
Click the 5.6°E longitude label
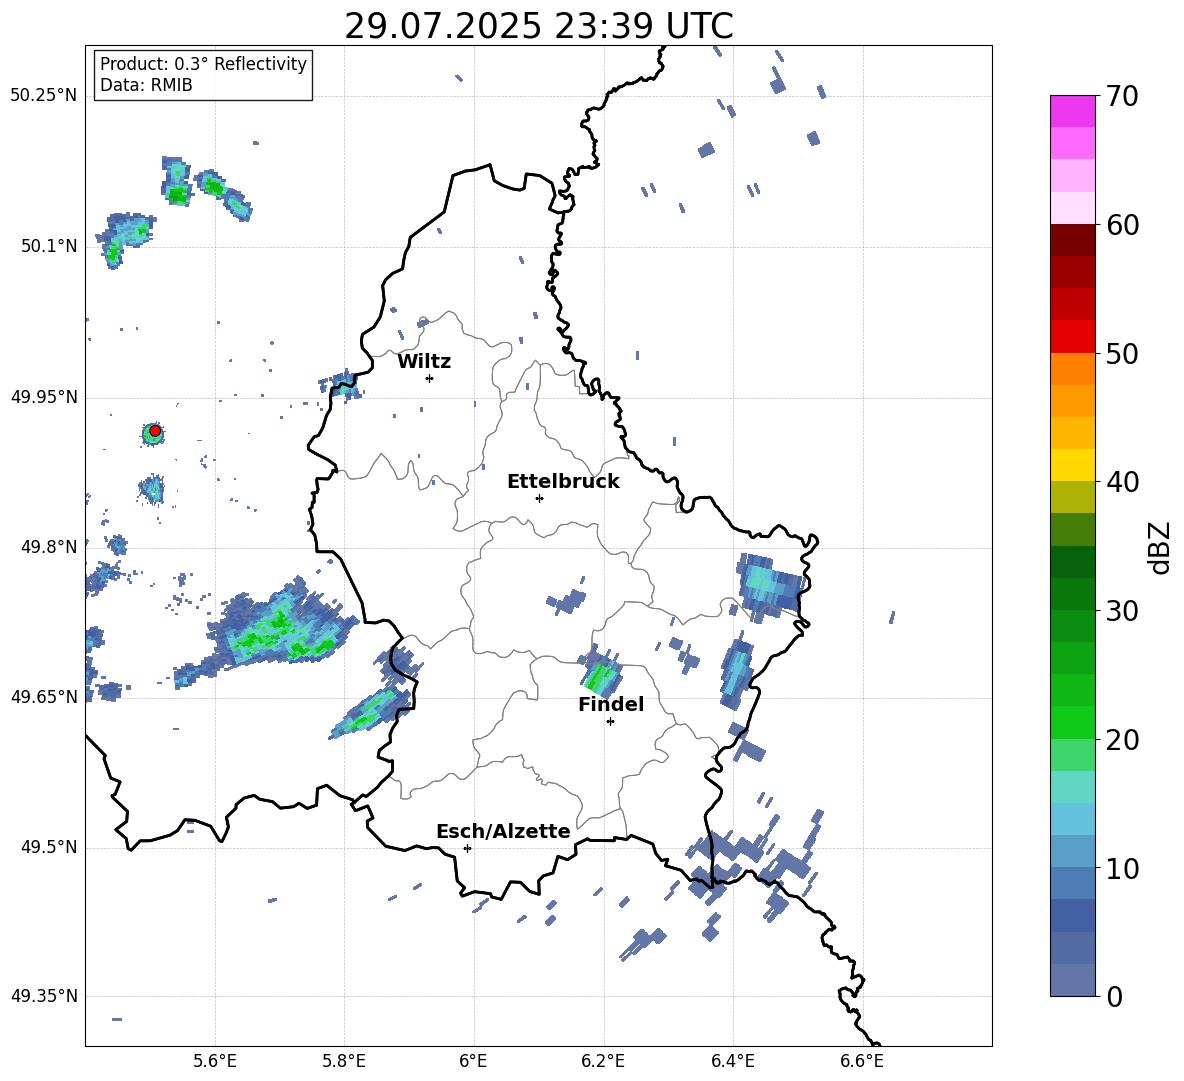click(x=215, y=1061)
